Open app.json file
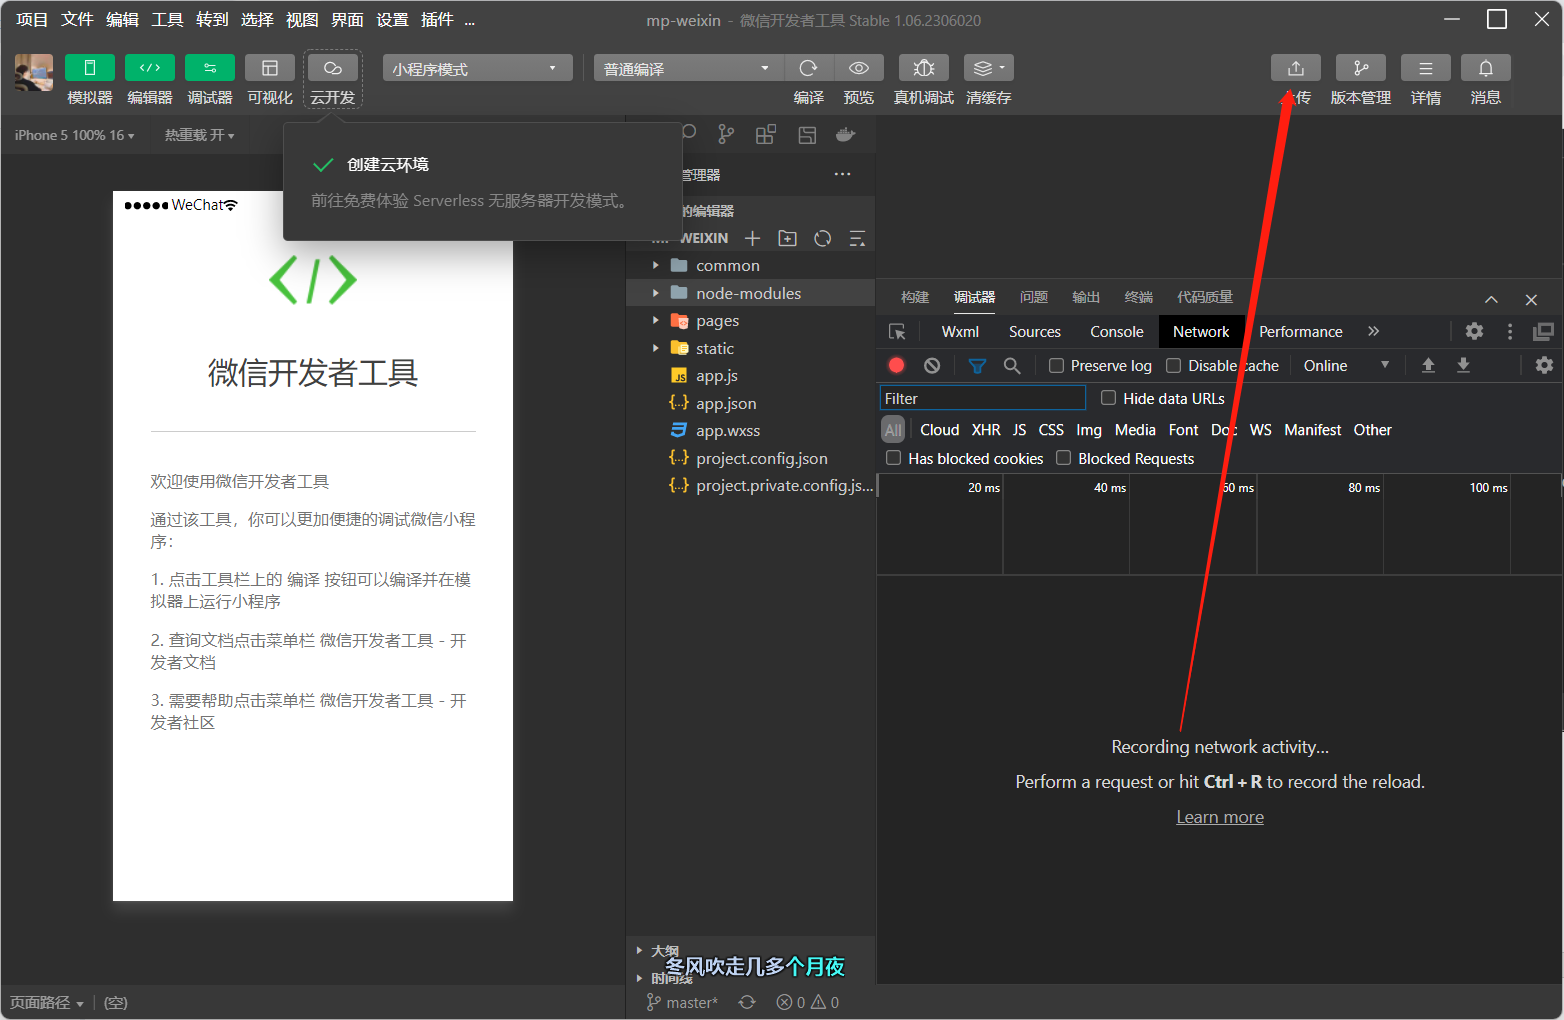1564x1020 pixels. [x=750, y=403]
